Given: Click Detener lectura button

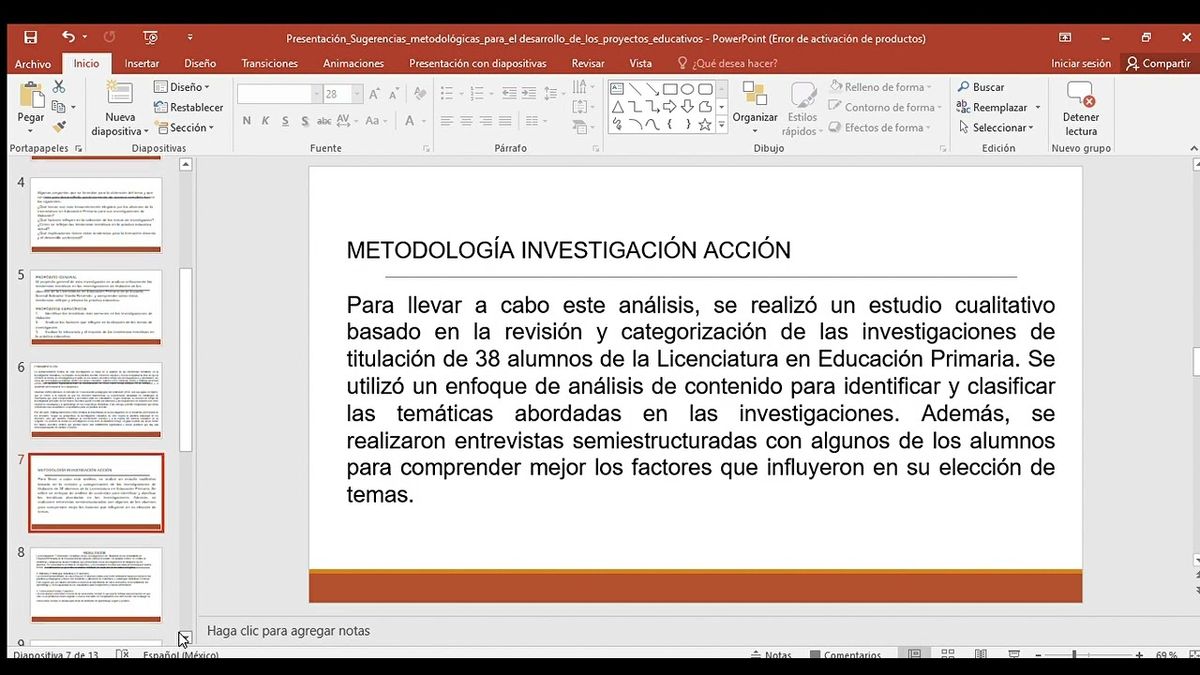Looking at the screenshot, I should 1081,109.
